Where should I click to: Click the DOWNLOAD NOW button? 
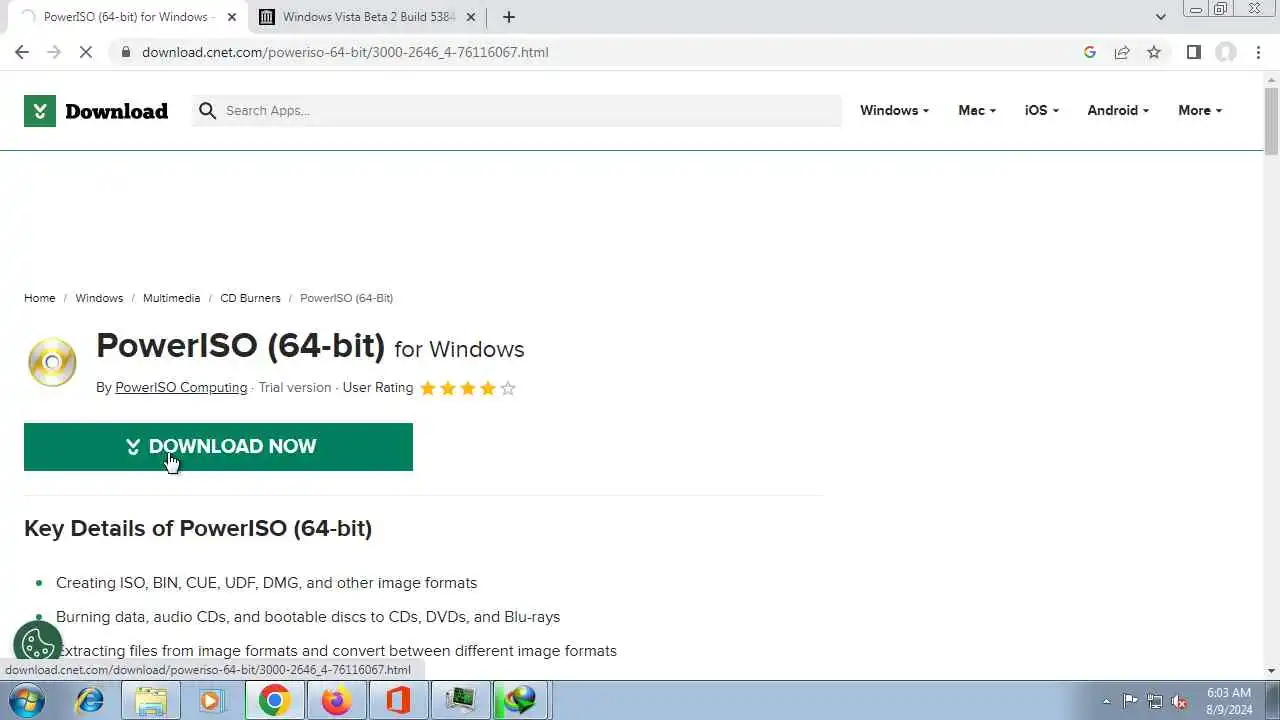tap(218, 447)
